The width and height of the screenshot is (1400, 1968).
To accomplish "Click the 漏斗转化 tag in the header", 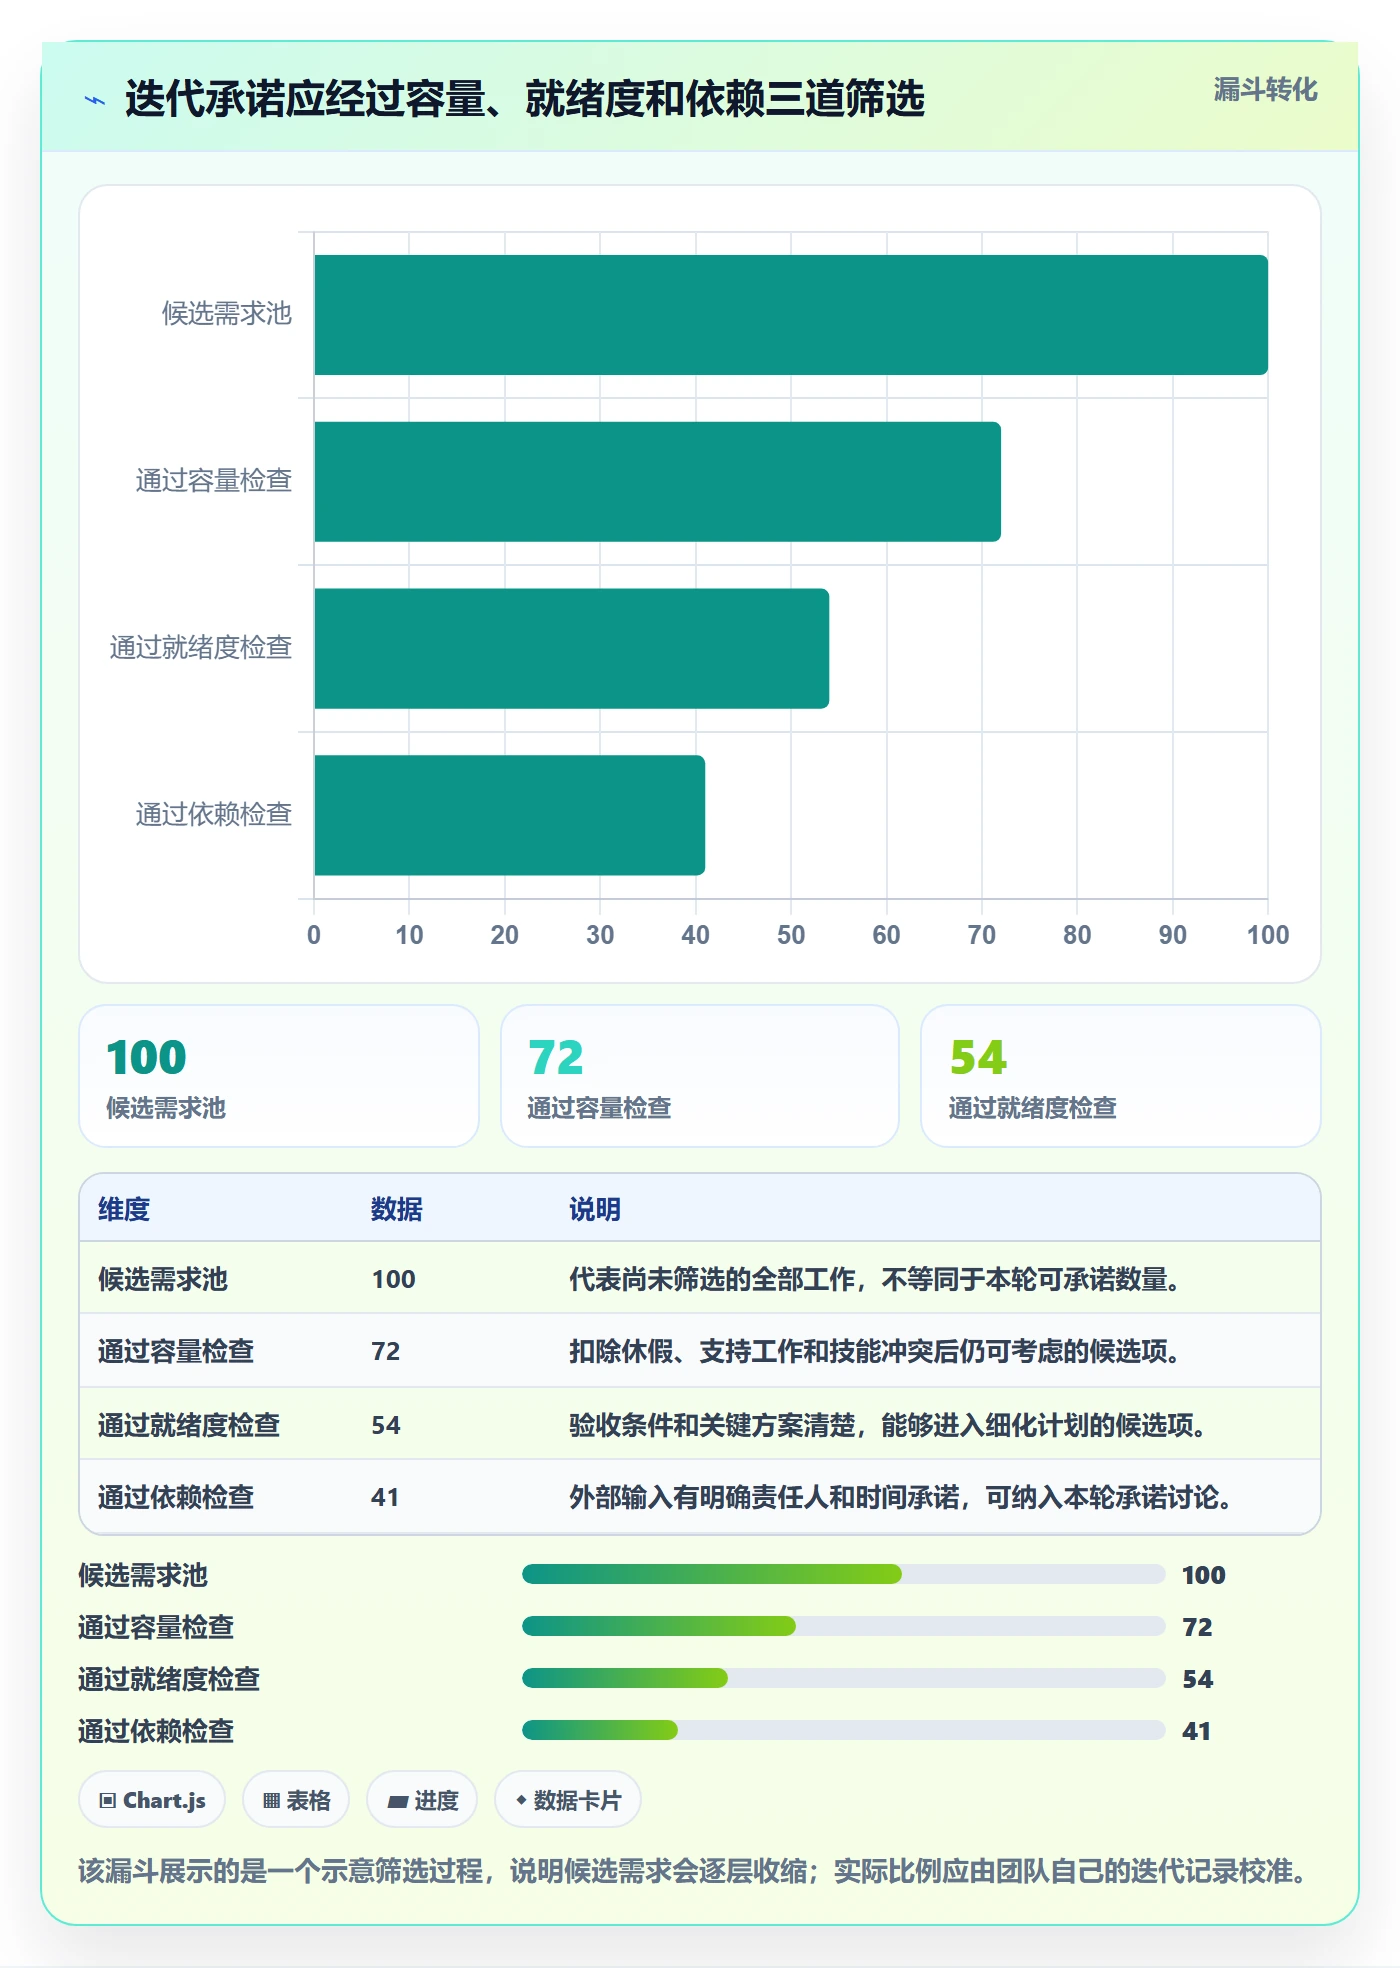I will 1265,90.
